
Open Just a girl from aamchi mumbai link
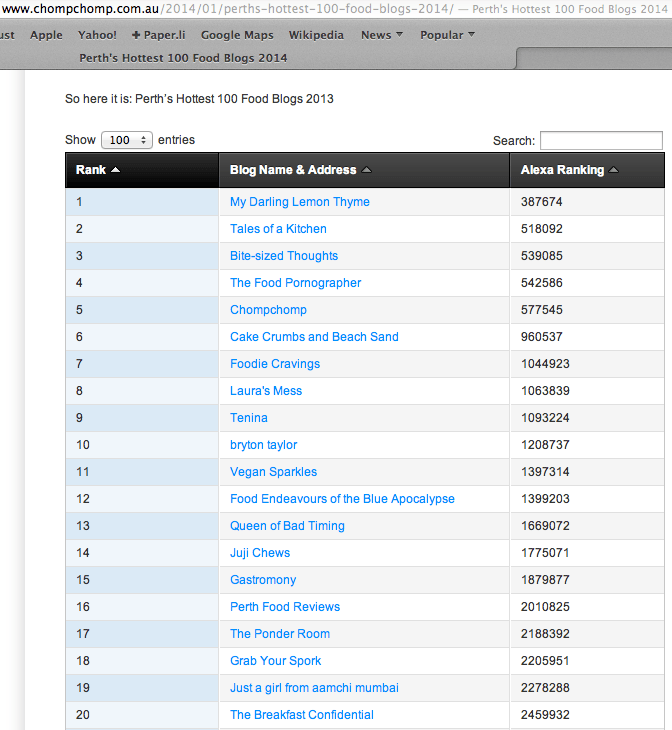tap(314, 688)
